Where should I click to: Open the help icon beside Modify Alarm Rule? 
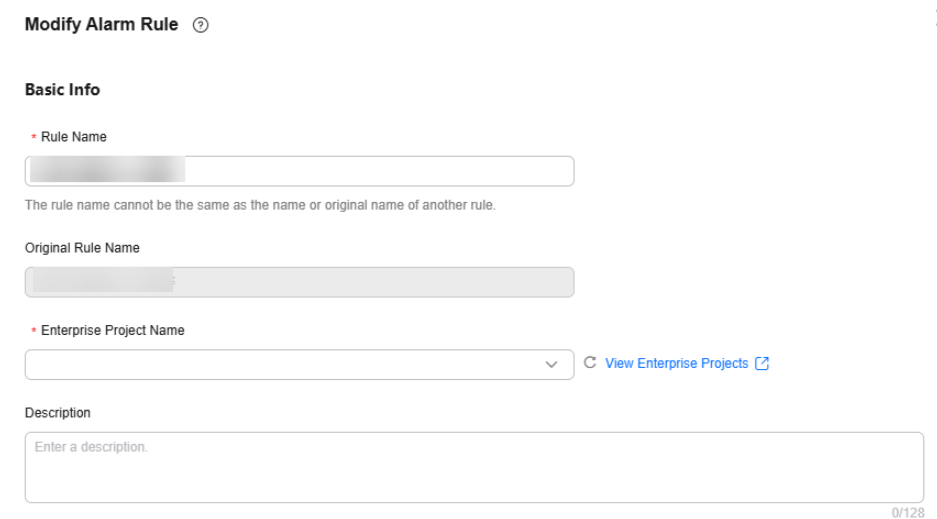[201, 25]
